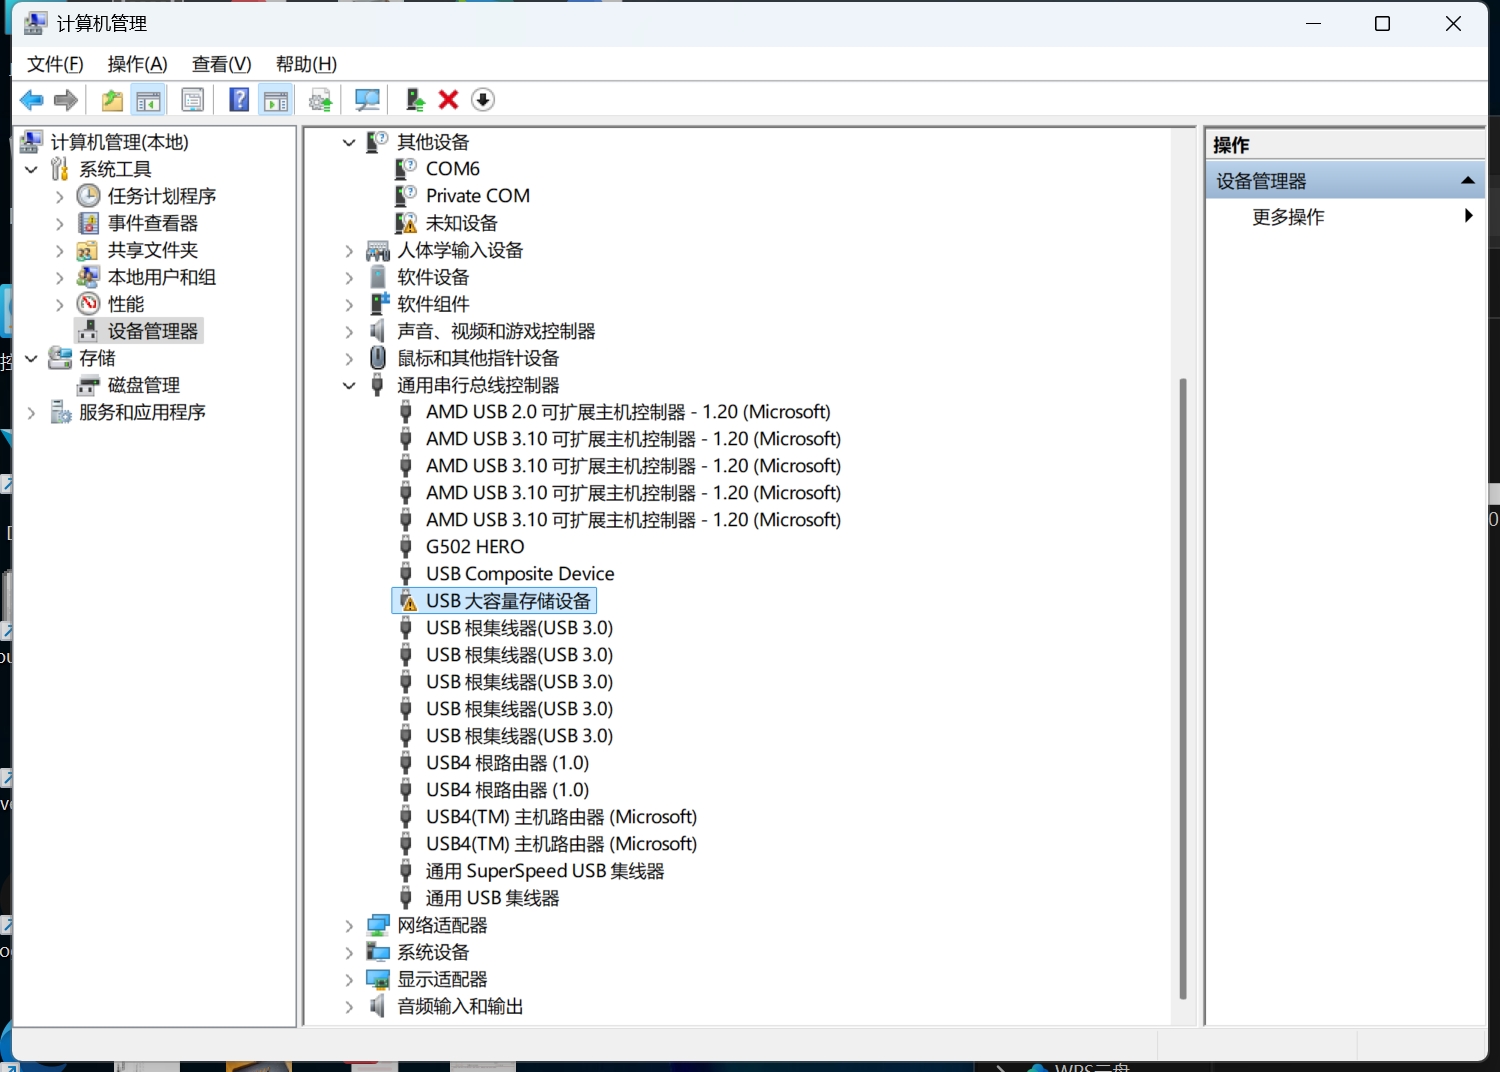The image size is (1500, 1072).
Task: Select the COM6 device
Action: 453,169
